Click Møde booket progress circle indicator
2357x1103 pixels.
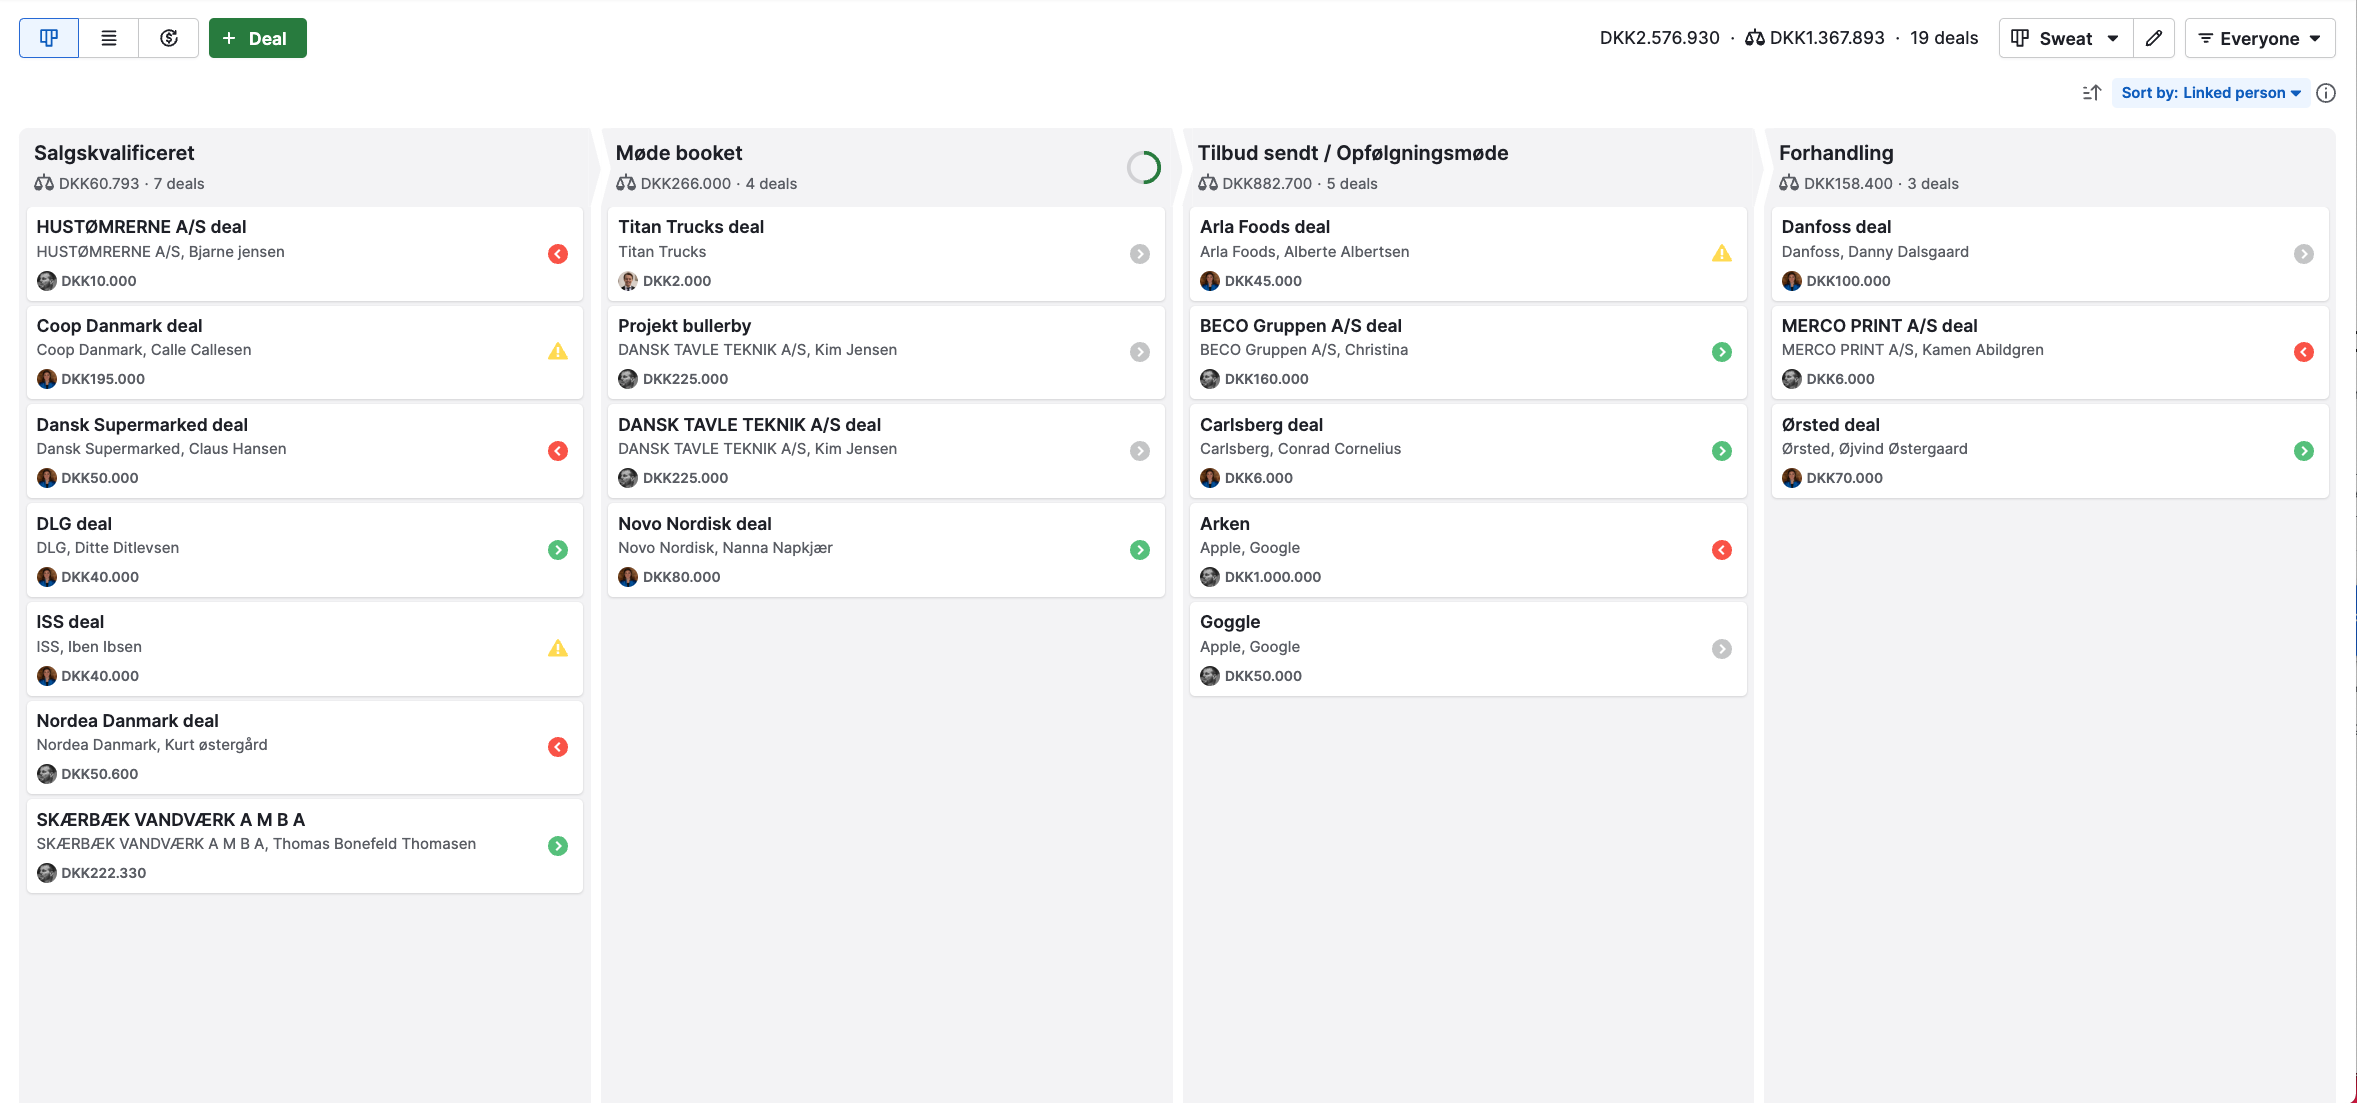1143,167
